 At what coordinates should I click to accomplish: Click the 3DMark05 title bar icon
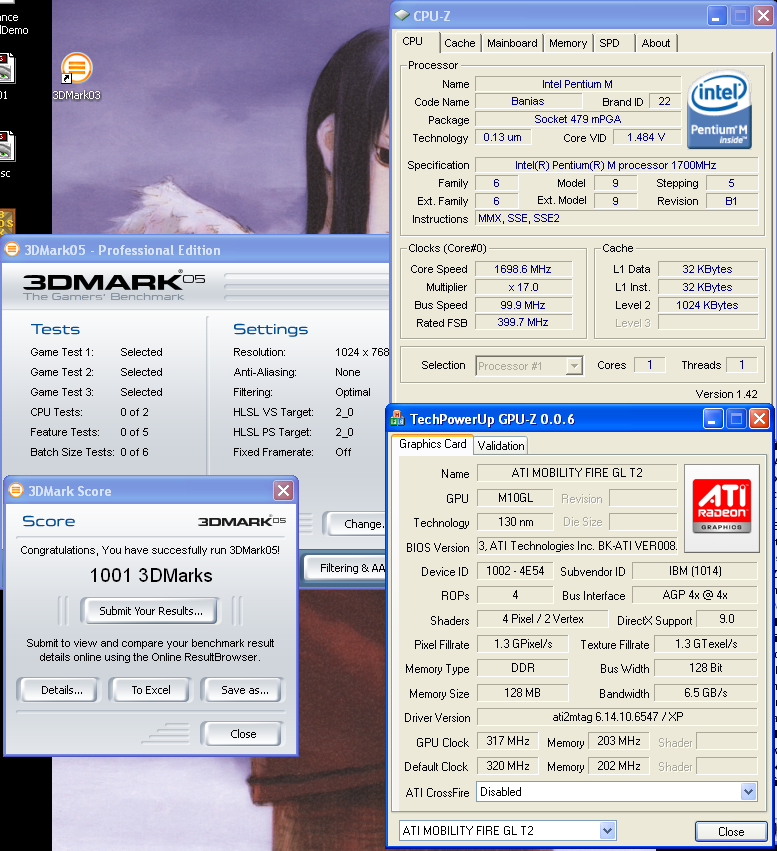[x=12, y=249]
